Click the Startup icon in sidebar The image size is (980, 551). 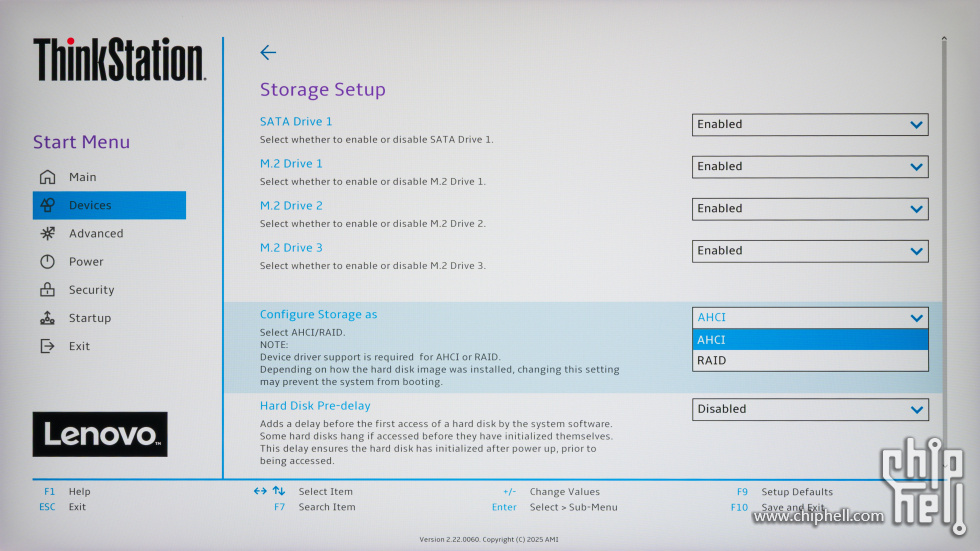click(48, 317)
